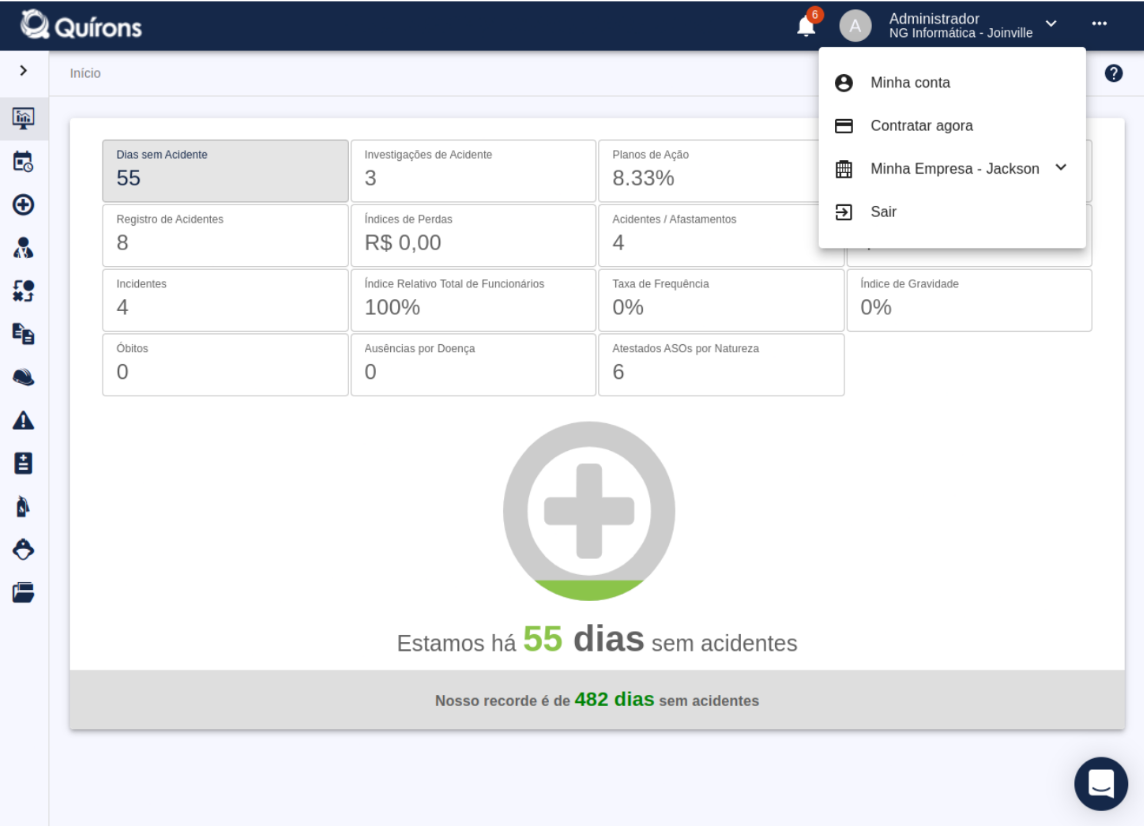The image size is (1144, 828).
Task: Click the 'NG Informática - Joinville' text
Action: click(x=961, y=33)
